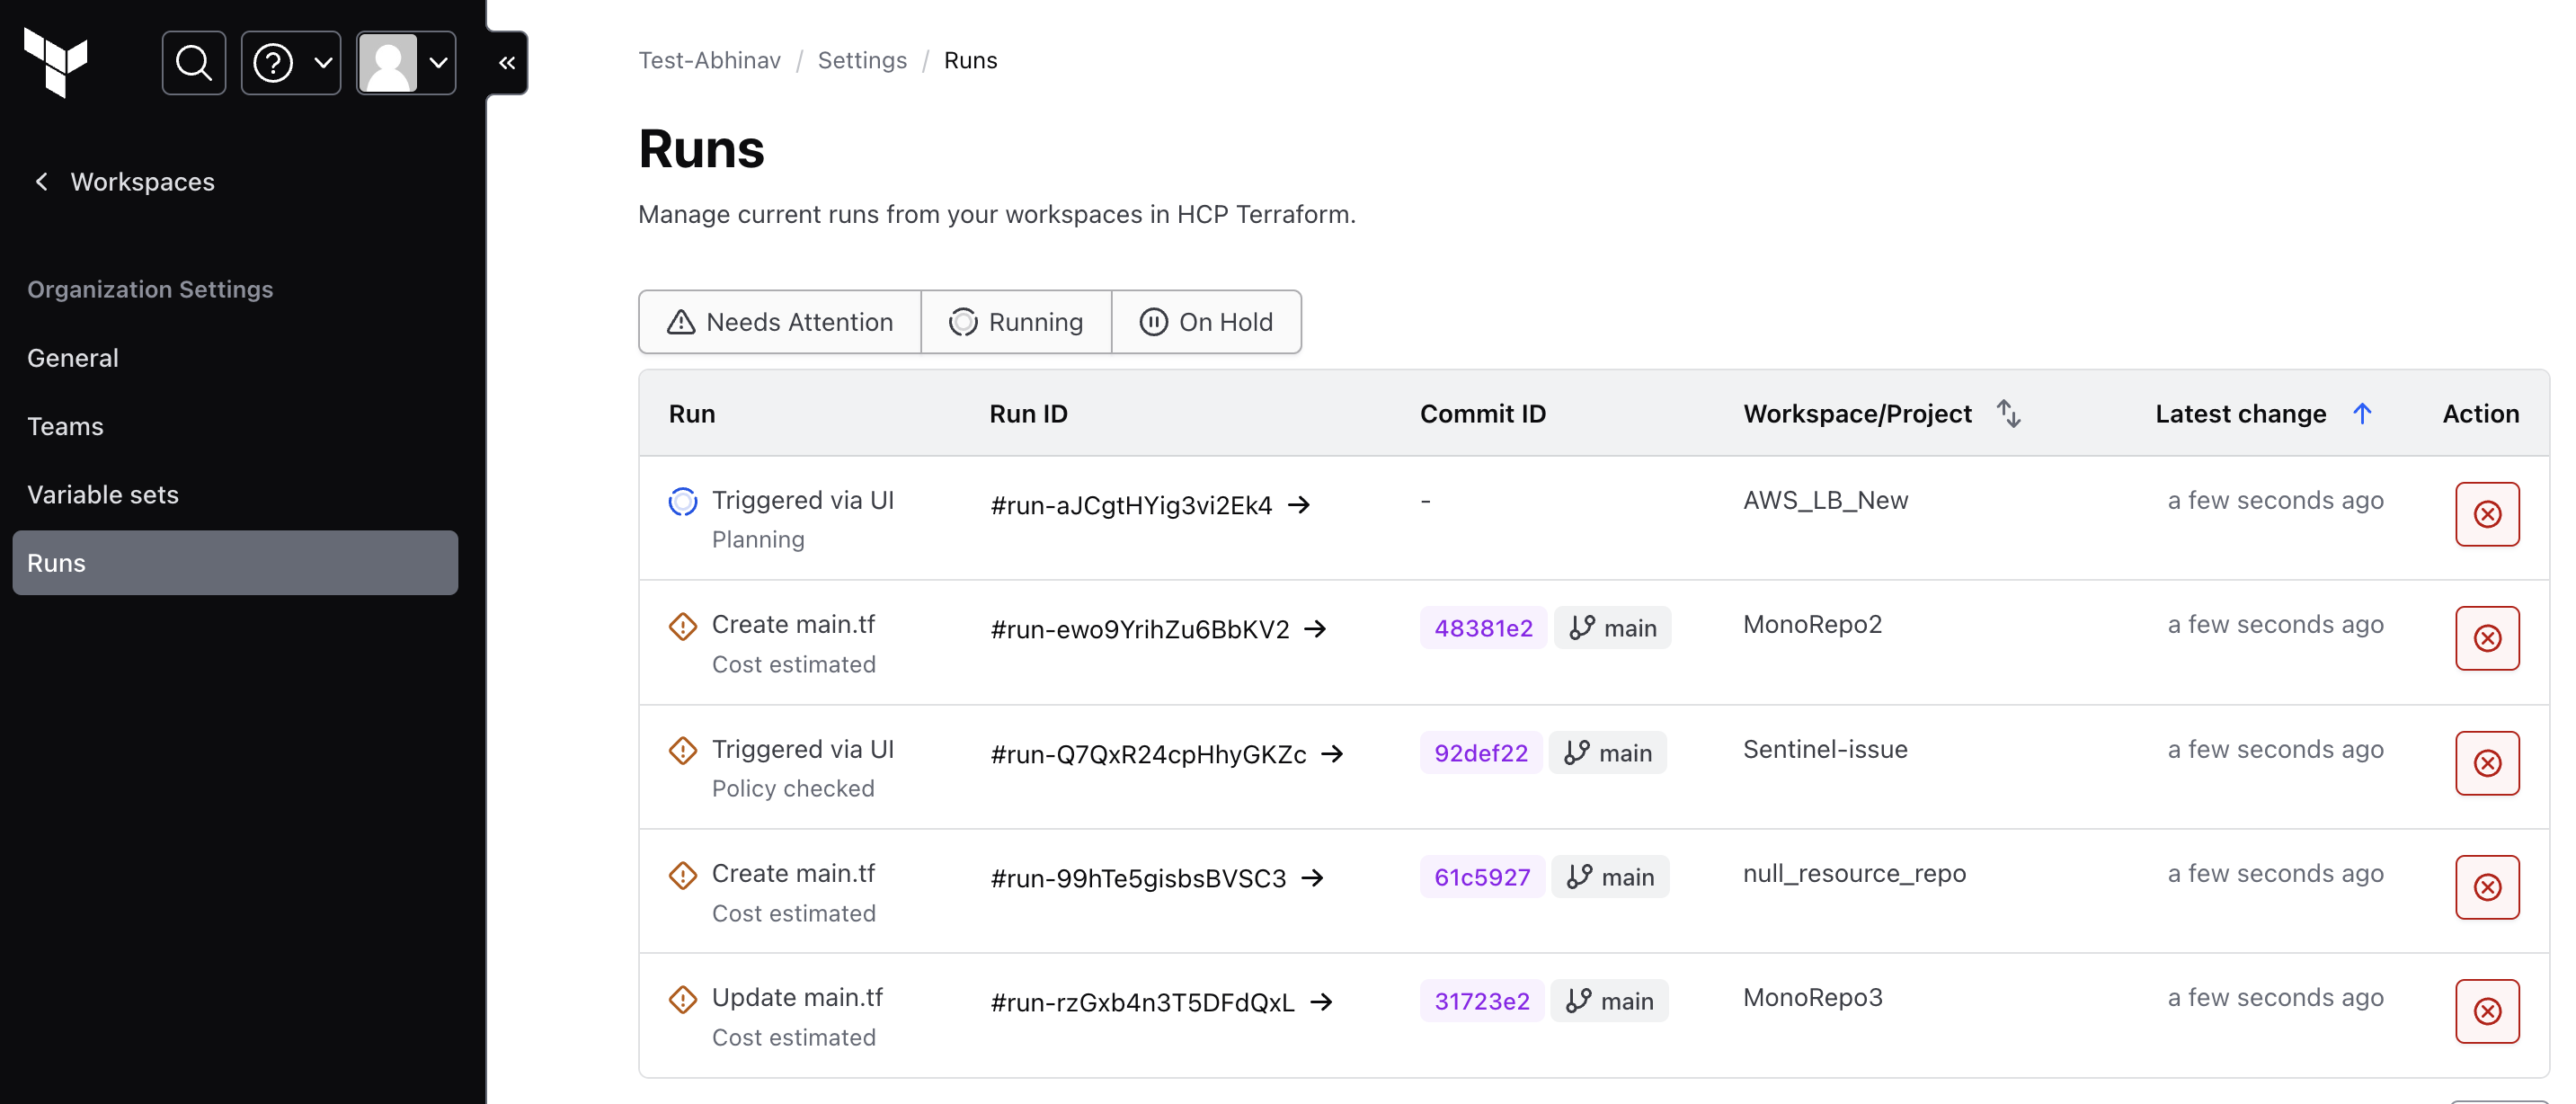The height and width of the screenshot is (1104, 2576).
Task: Cancel the AWS_LB_New run
Action: (x=2486, y=514)
